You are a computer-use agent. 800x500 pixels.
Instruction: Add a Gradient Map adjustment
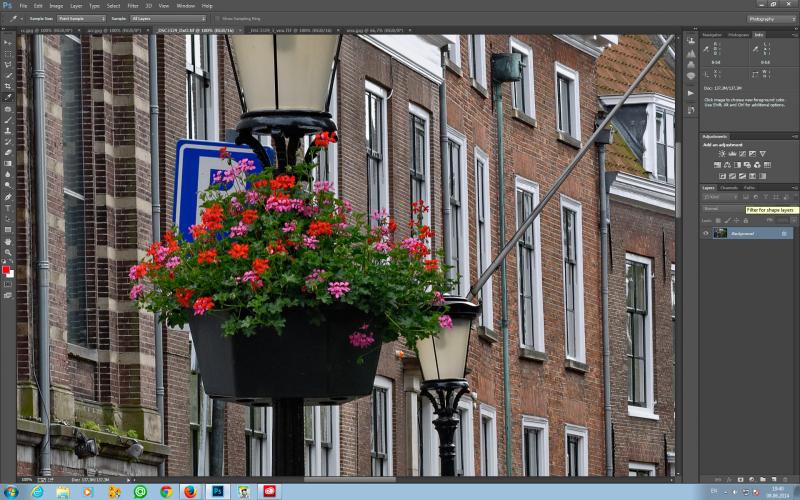762,176
